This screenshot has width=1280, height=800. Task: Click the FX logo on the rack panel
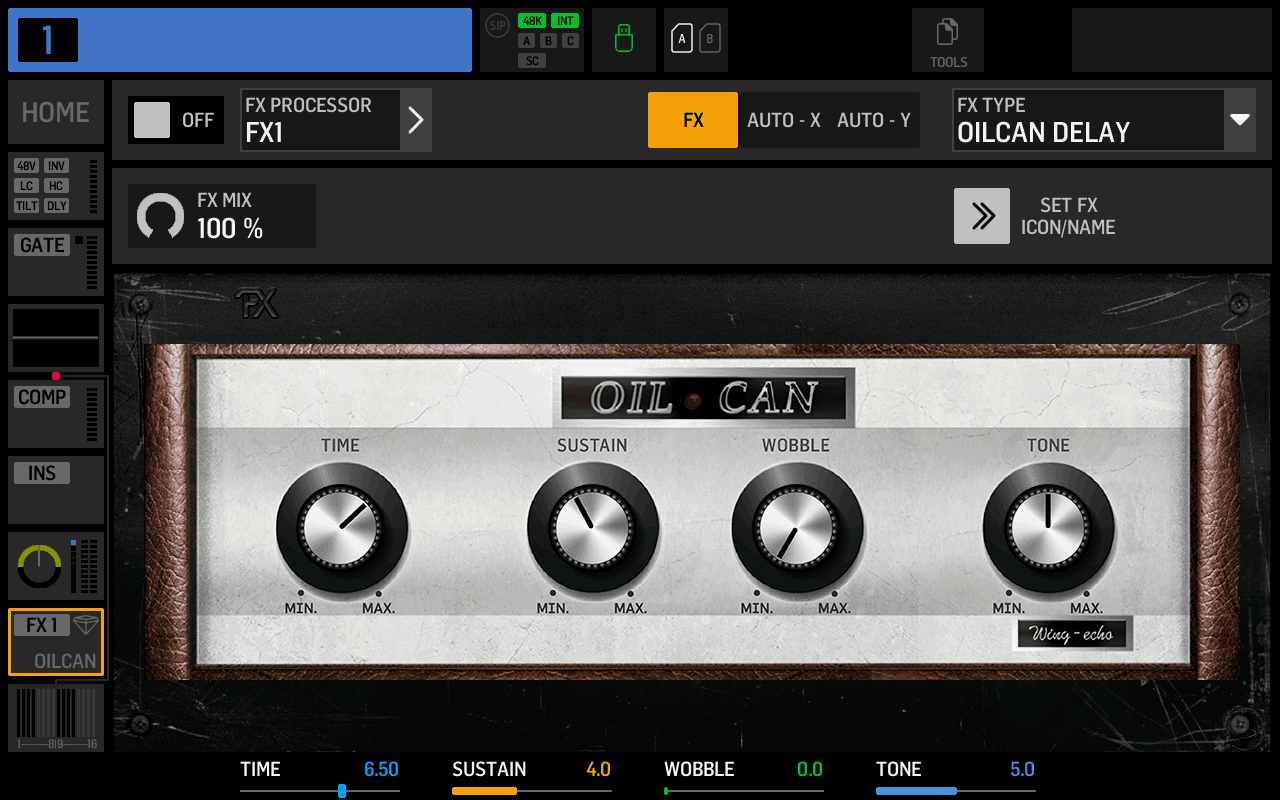click(x=257, y=303)
